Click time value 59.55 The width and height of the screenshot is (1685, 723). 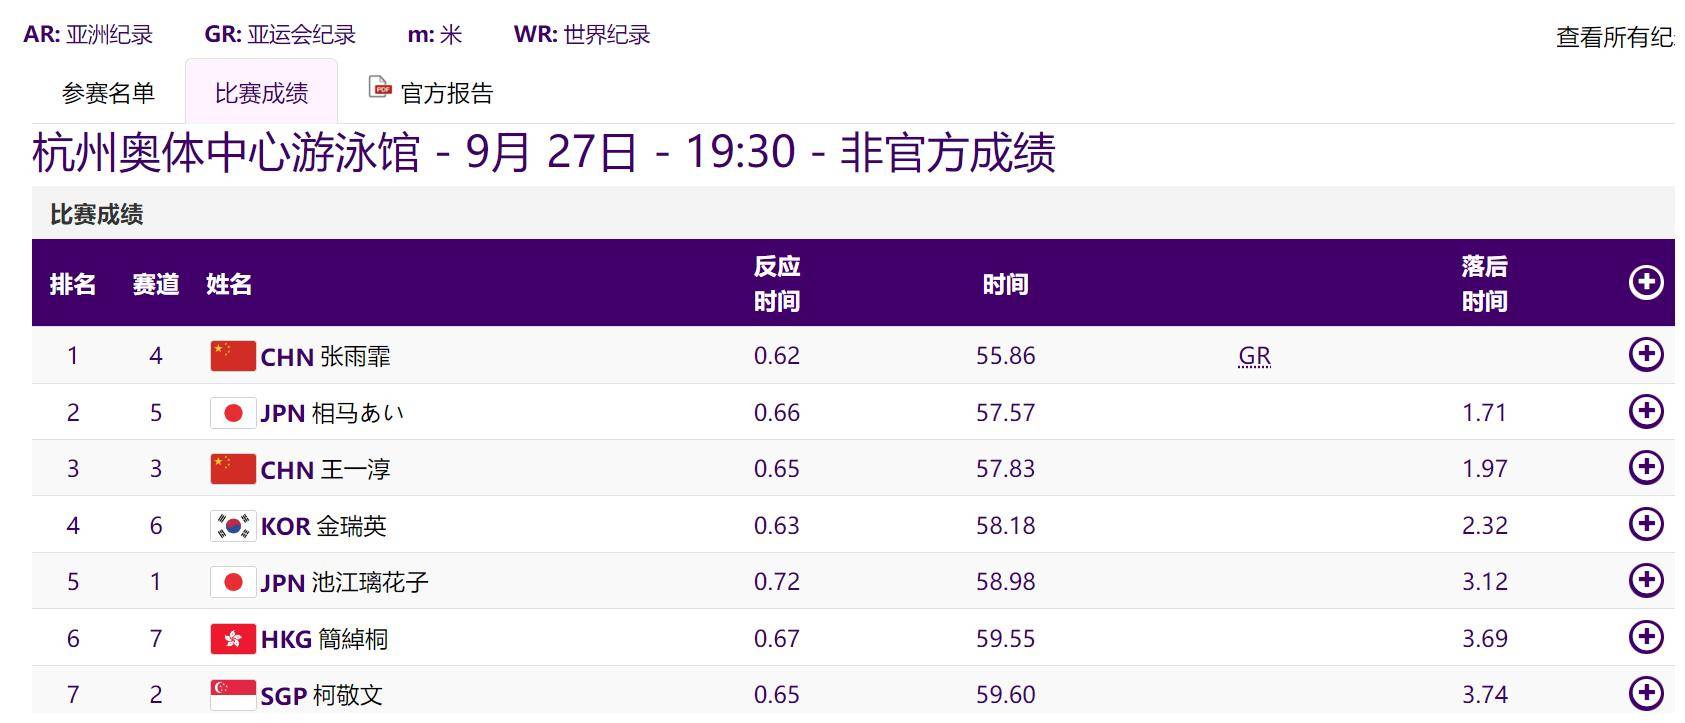(x=1005, y=639)
